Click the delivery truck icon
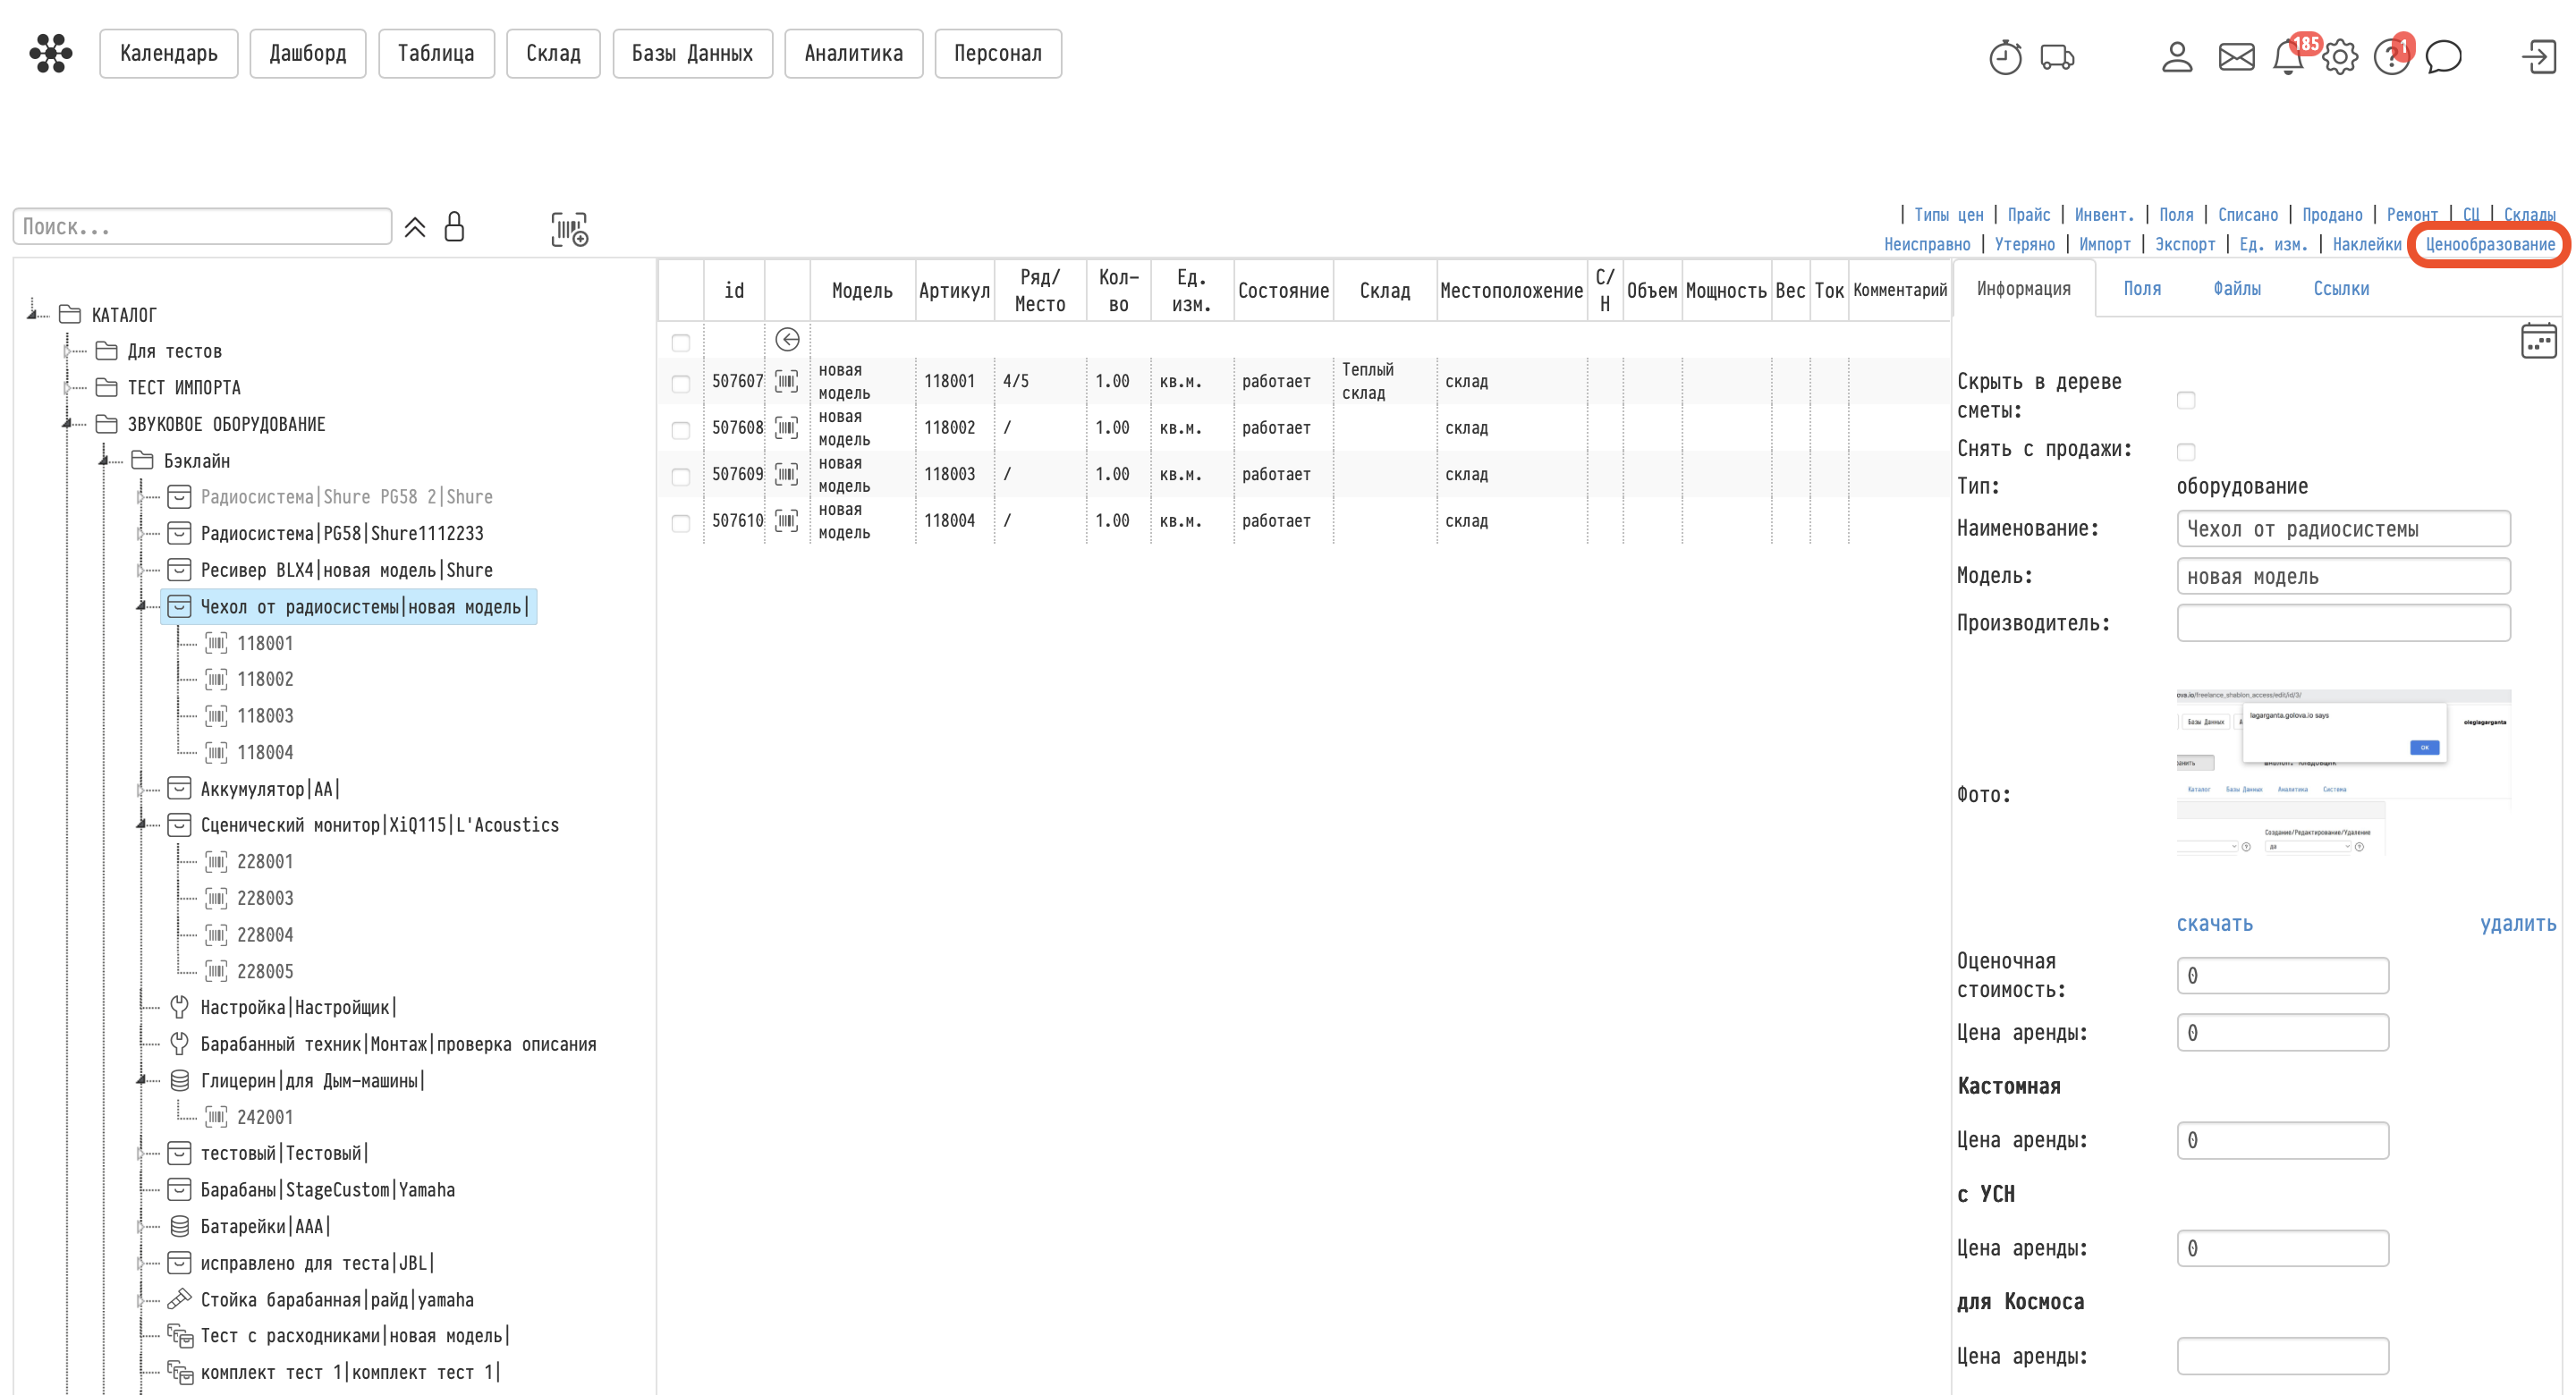Image resolution: width=2576 pixels, height=1395 pixels. pyautogui.click(x=2056, y=57)
